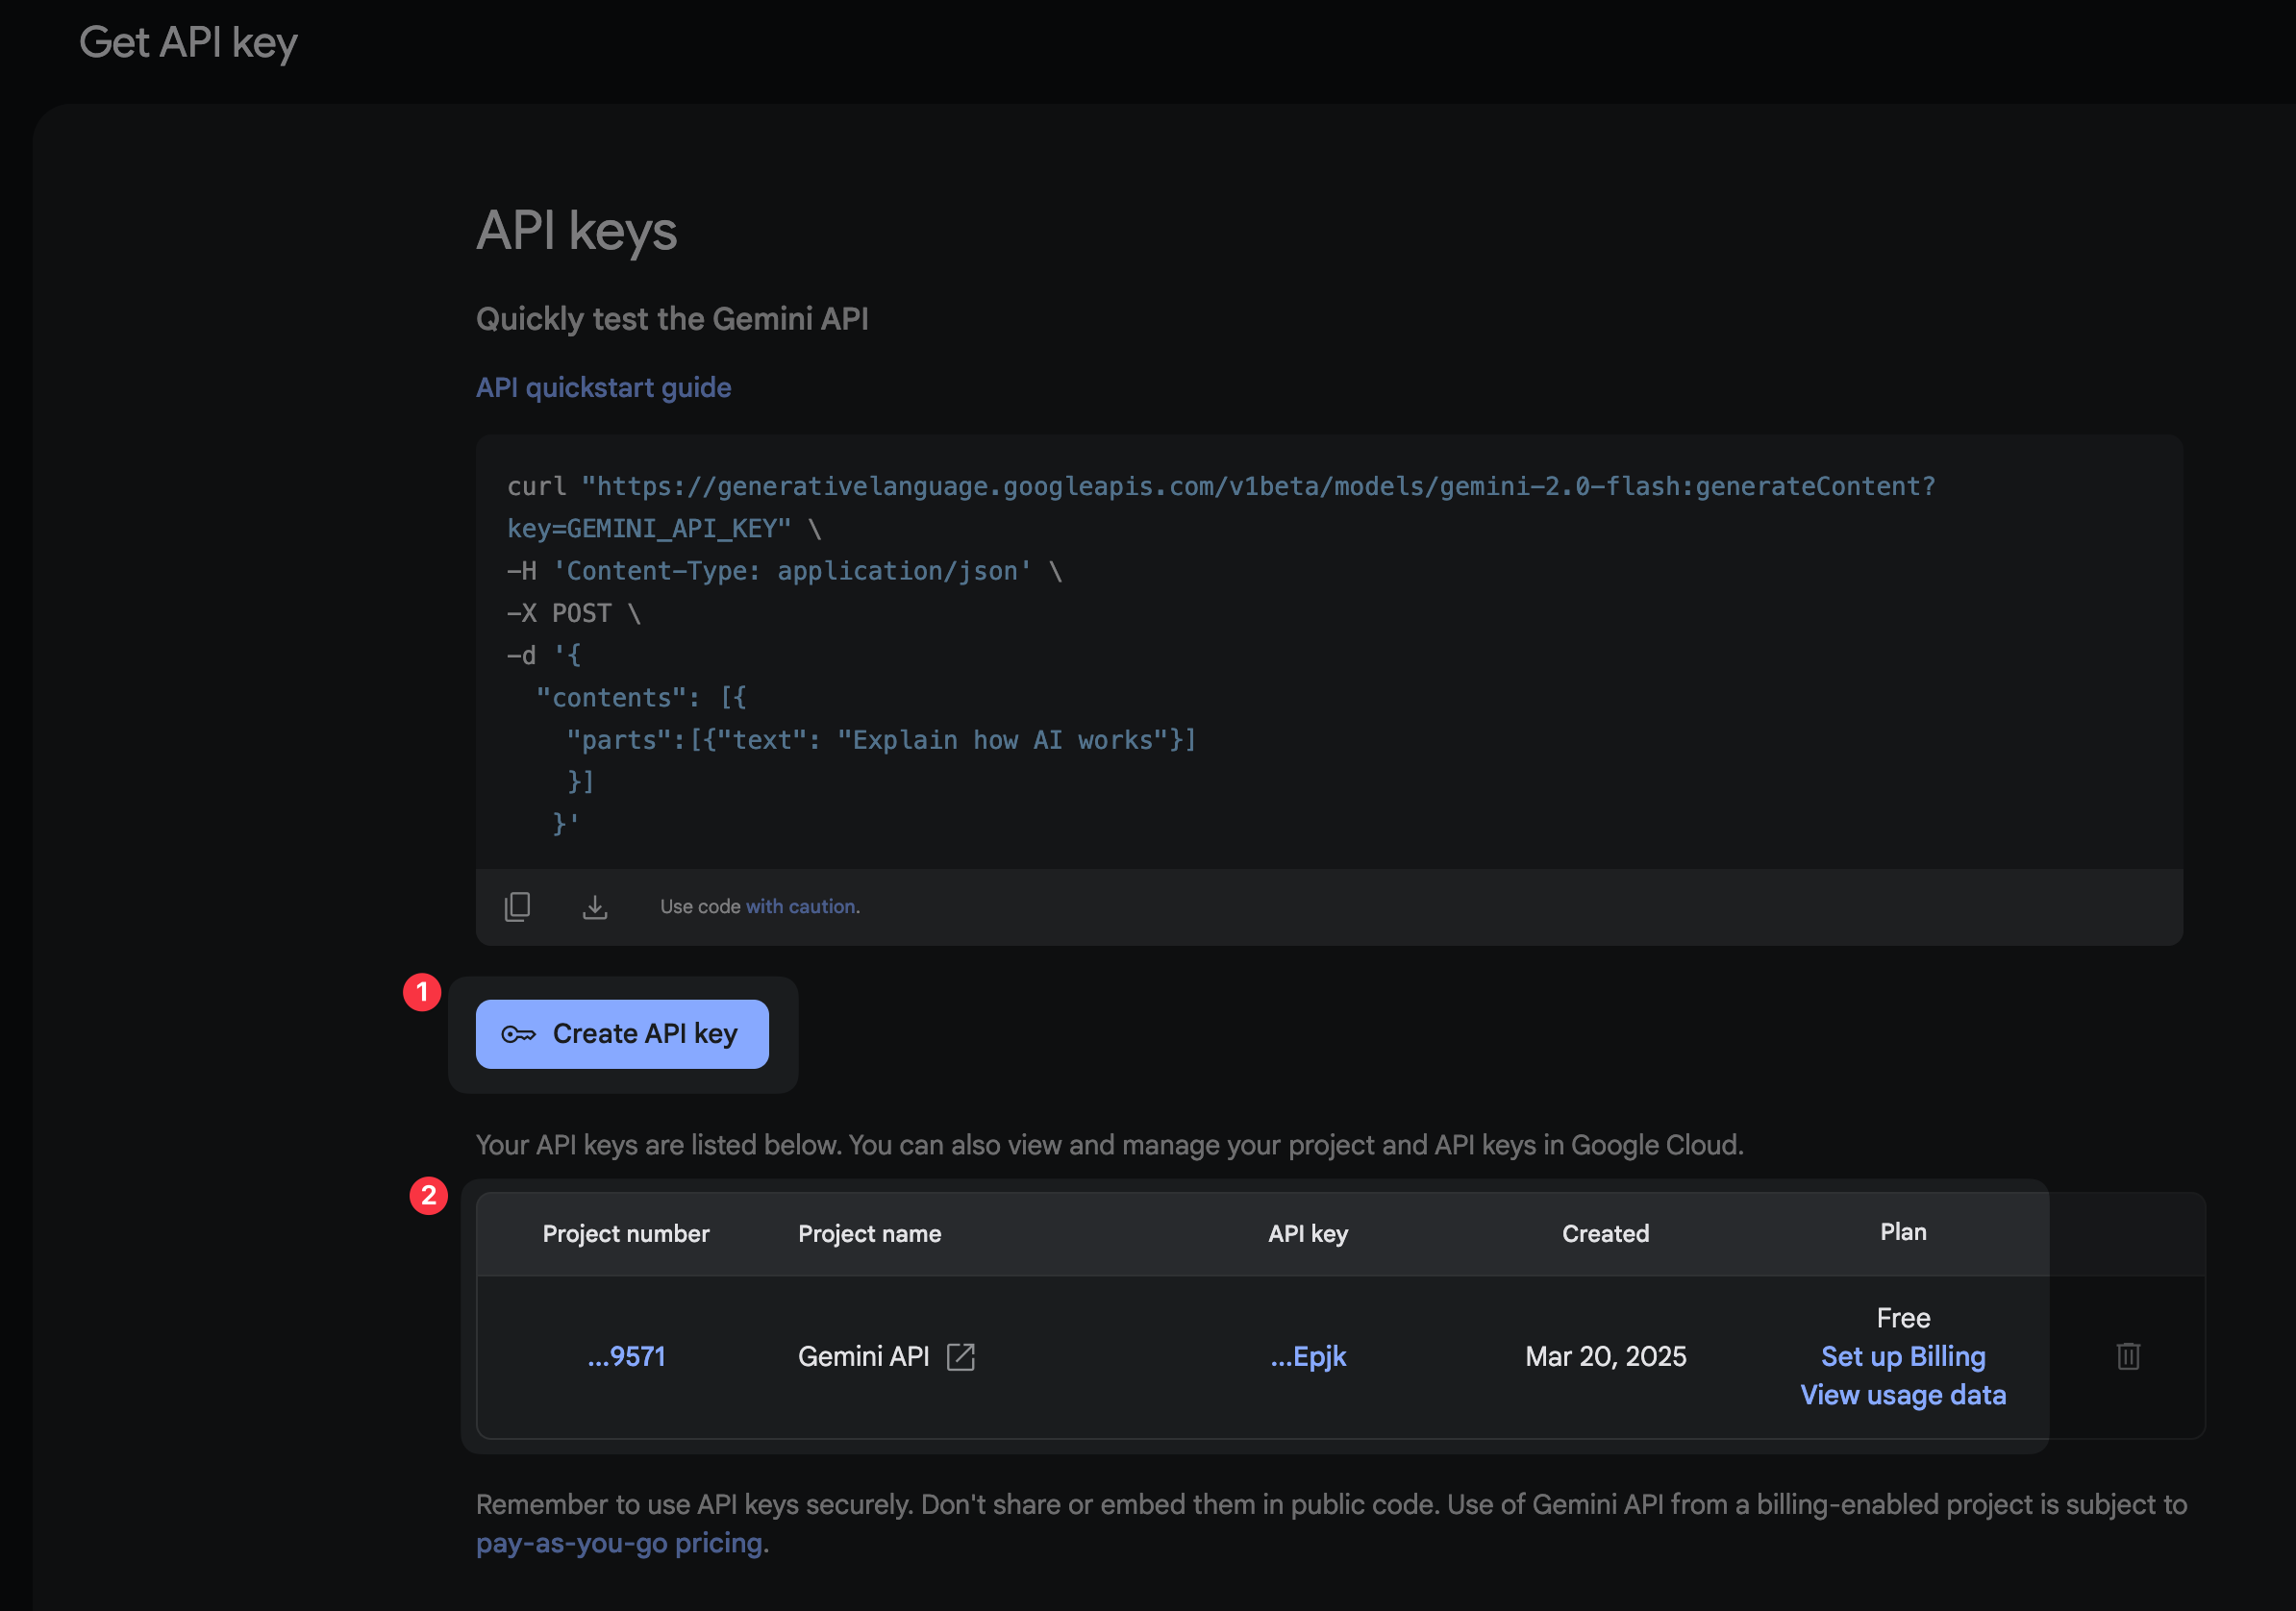Open pay-as-you-go pricing link
The image size is (2296, 1611).
(x=620, y=1543)
